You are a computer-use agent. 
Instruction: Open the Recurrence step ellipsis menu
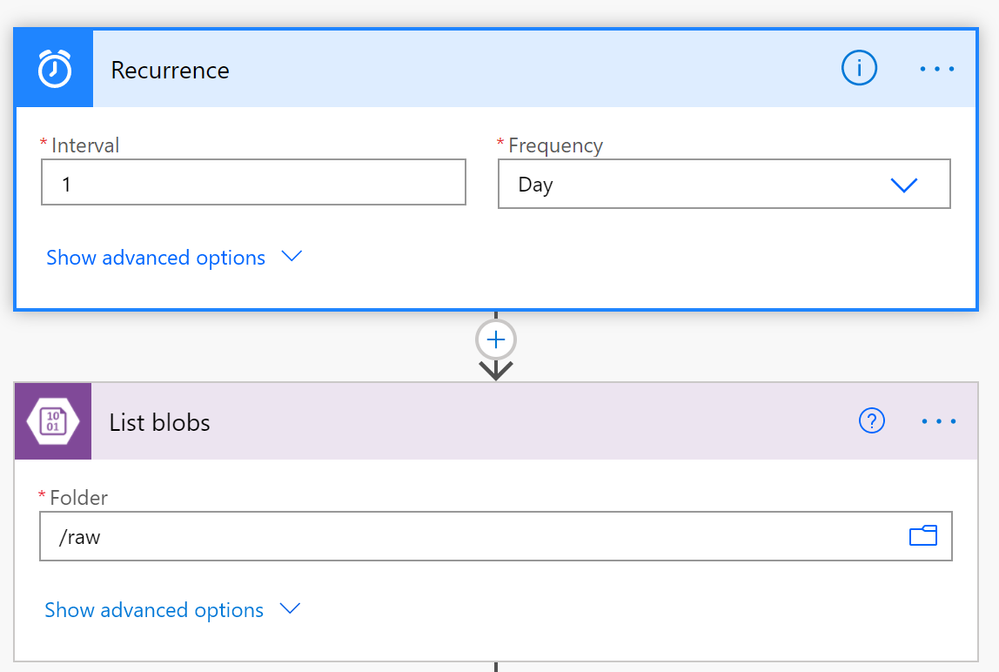tap(937, 69)
